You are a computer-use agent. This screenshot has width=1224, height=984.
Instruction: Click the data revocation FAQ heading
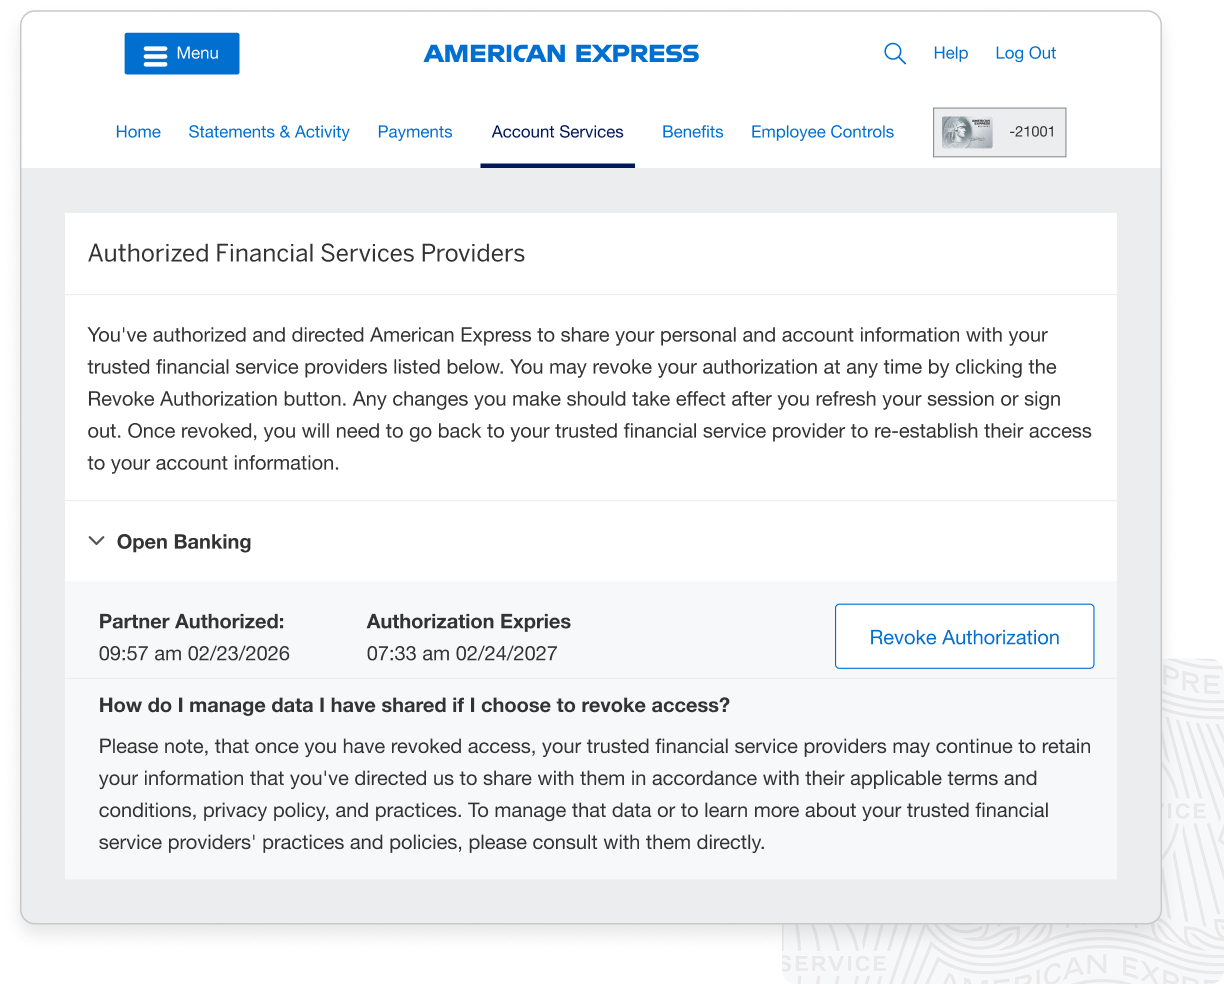click(x=414, y=705)
